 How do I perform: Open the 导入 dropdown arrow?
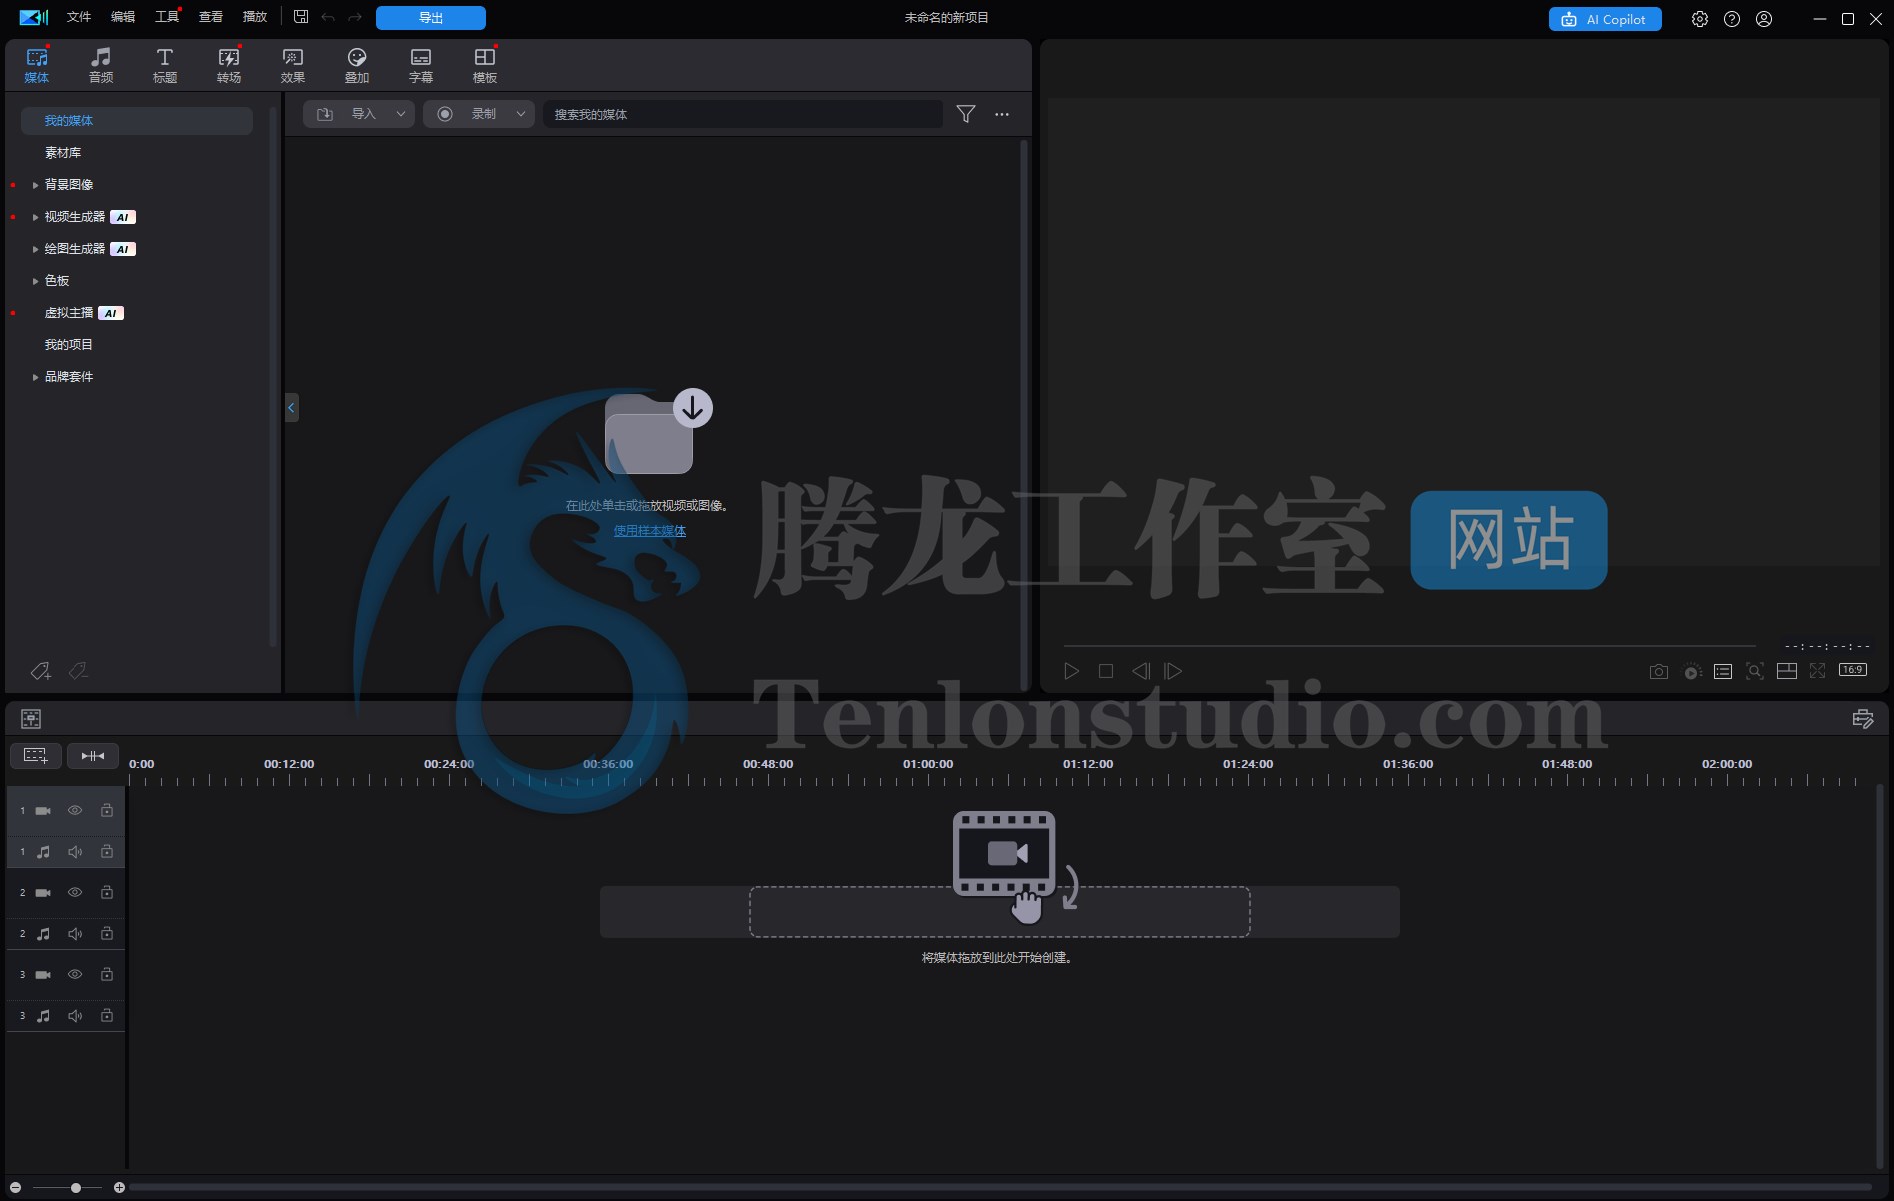point(401,114)
